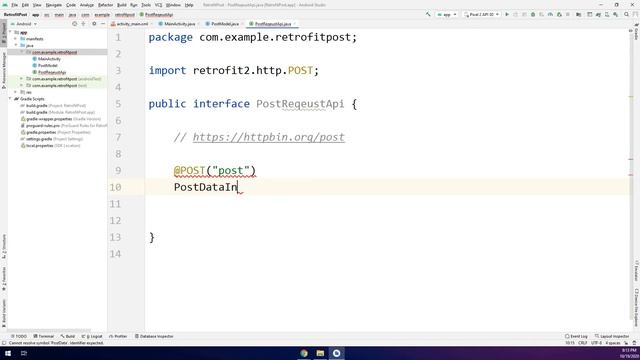
Task: Open the Terminal tool window
Action: click(44, 336)
